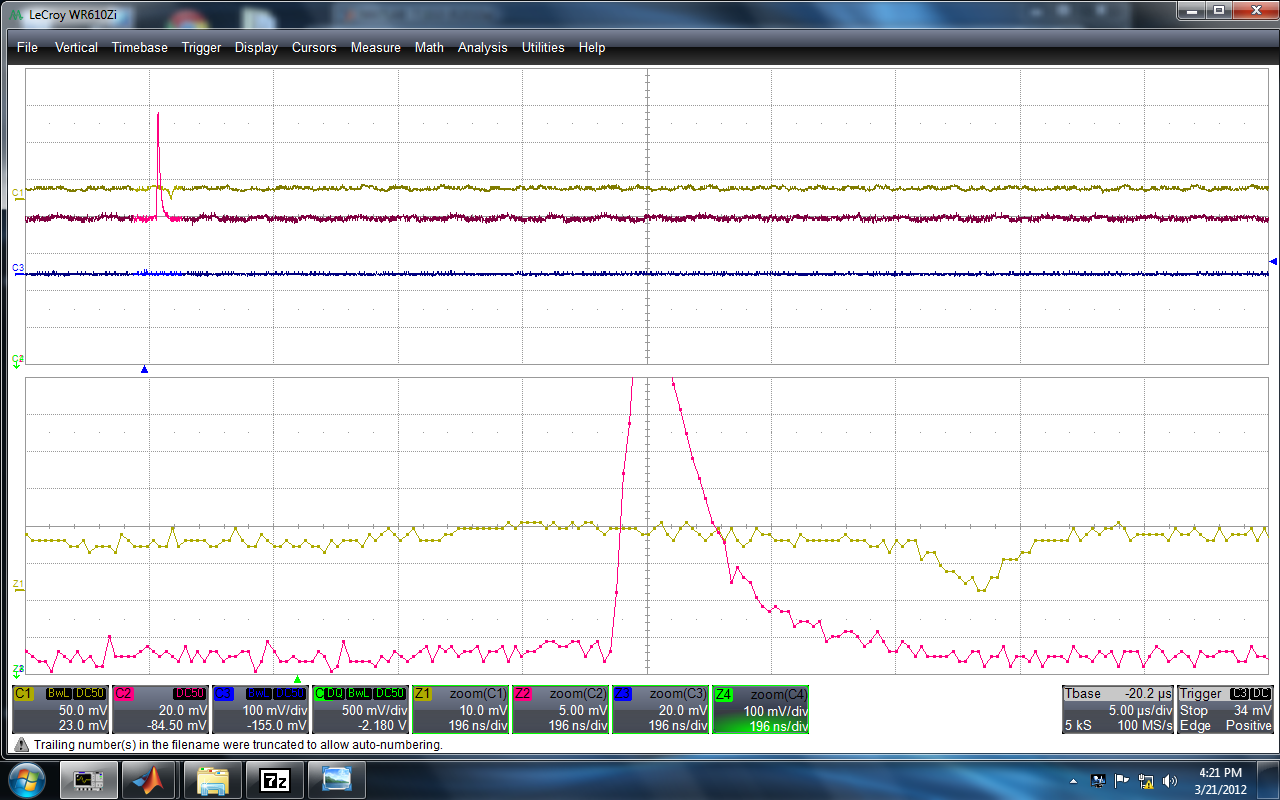Open the C1 channel descriptor box
Image resolution: width=1280 pixels, height=800 pixels.
(x=60, y=709)
